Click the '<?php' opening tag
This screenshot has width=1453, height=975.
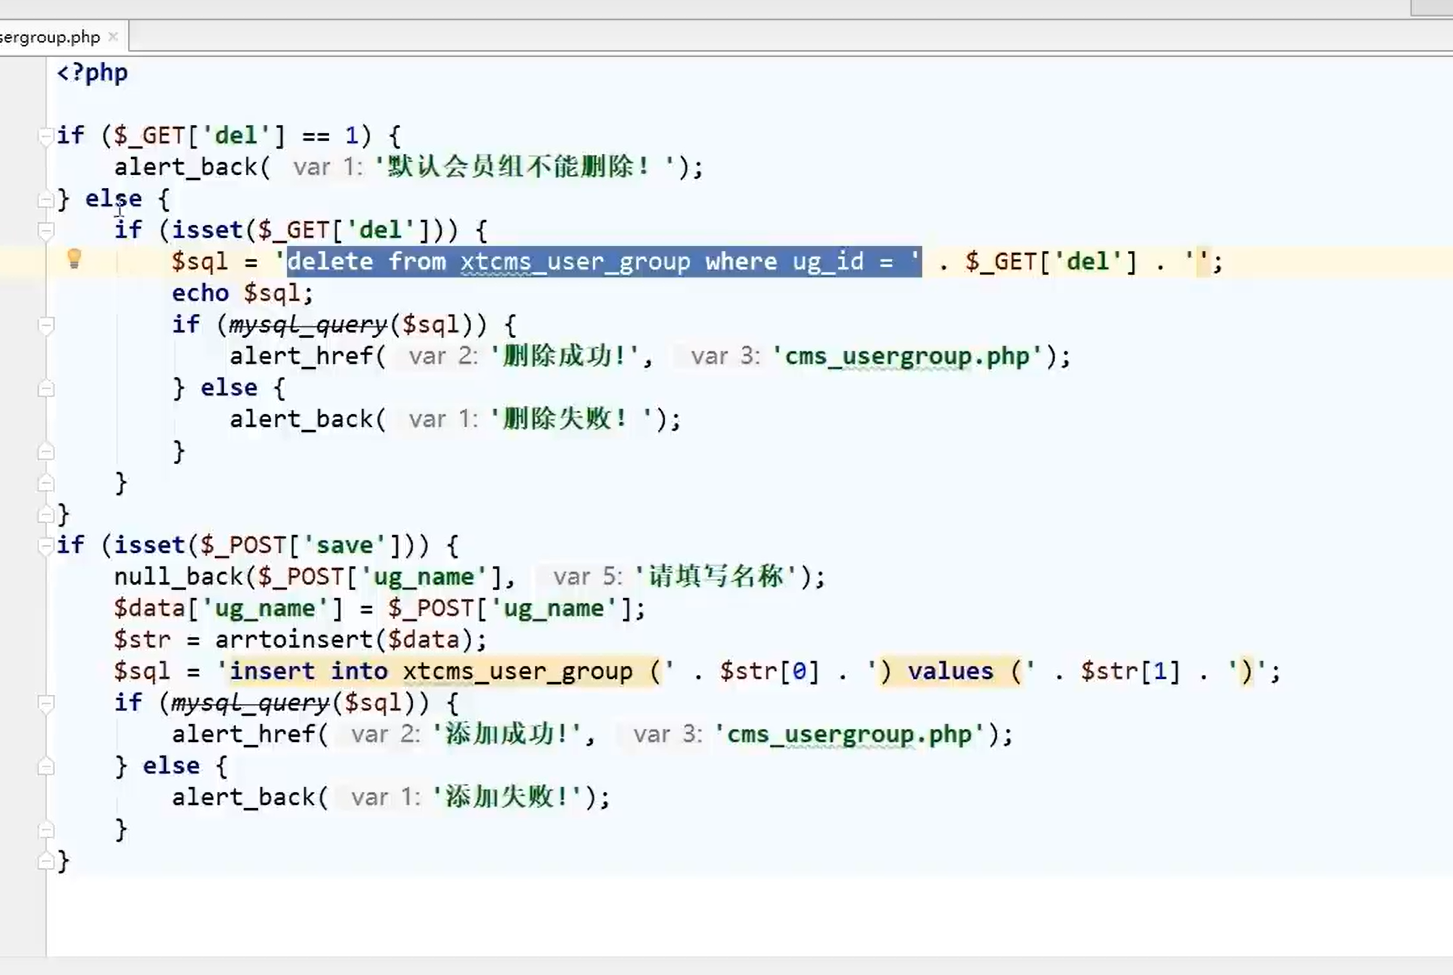(92, 73)
